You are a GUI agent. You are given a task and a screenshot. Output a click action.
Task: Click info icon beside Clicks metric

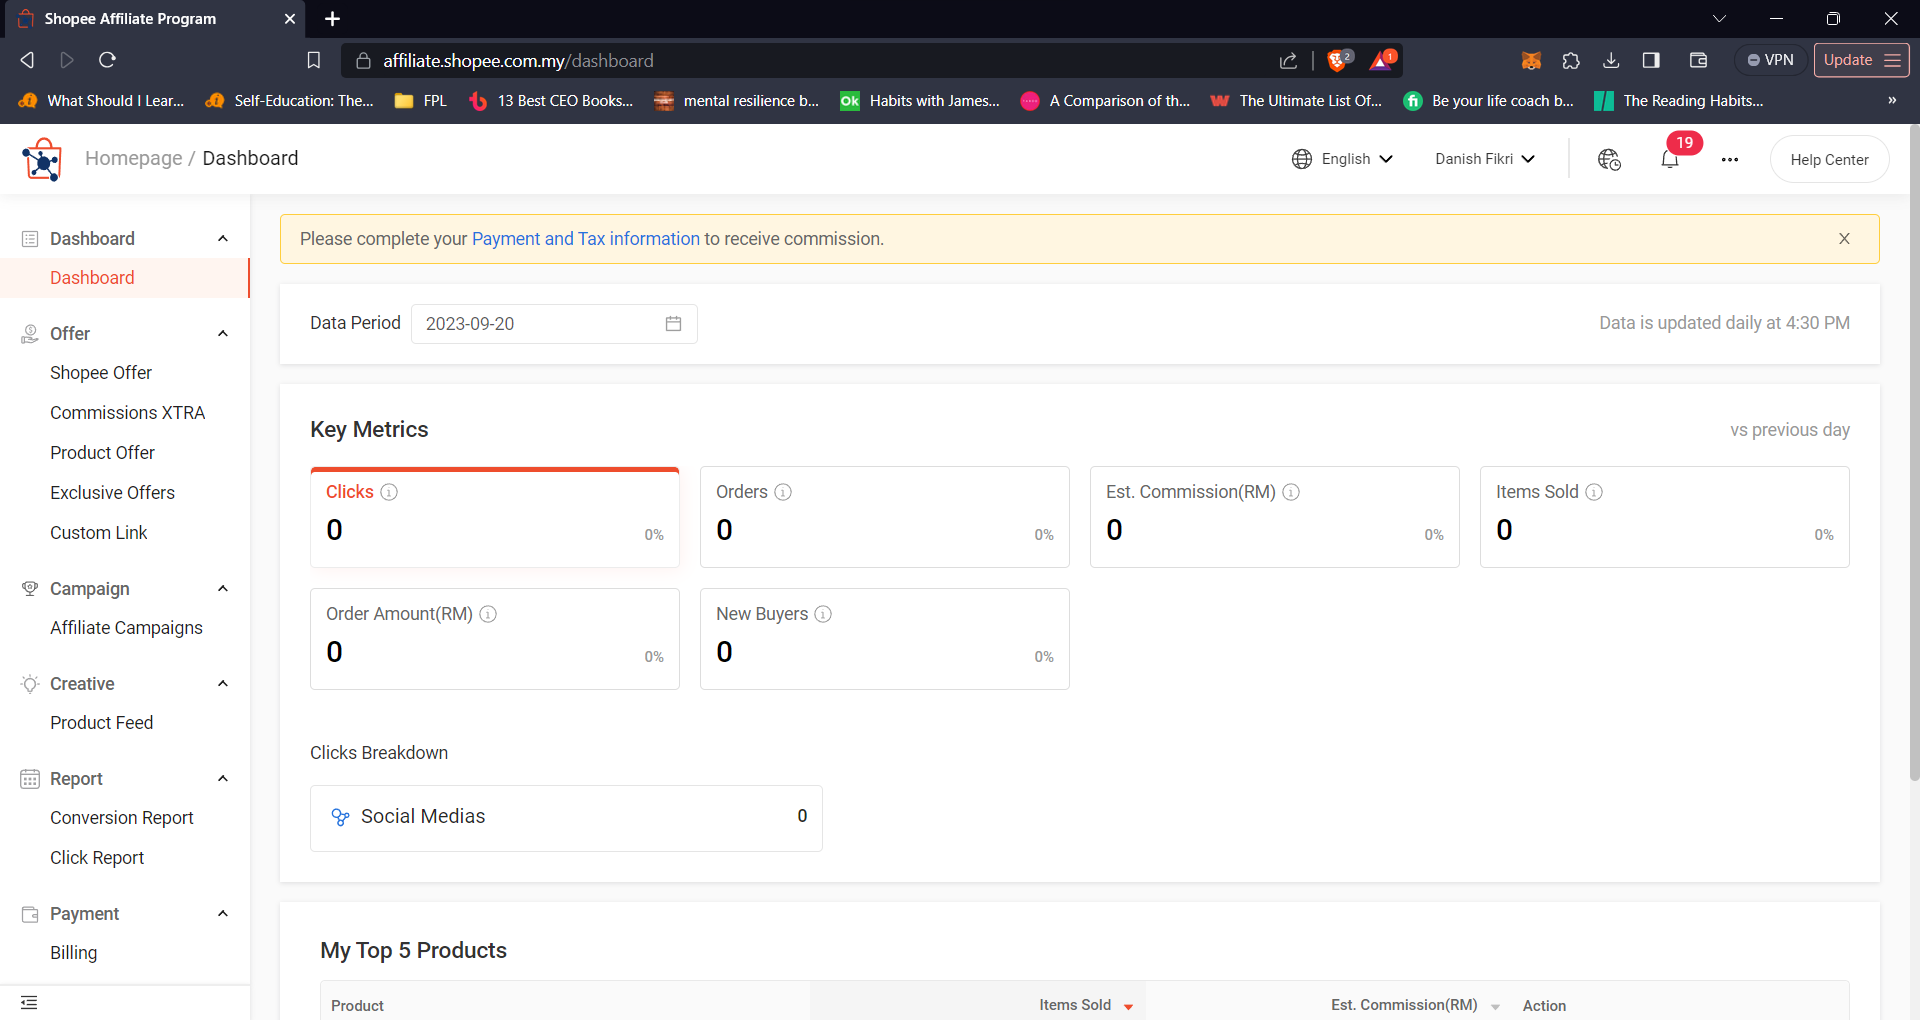tap(389, 492)
